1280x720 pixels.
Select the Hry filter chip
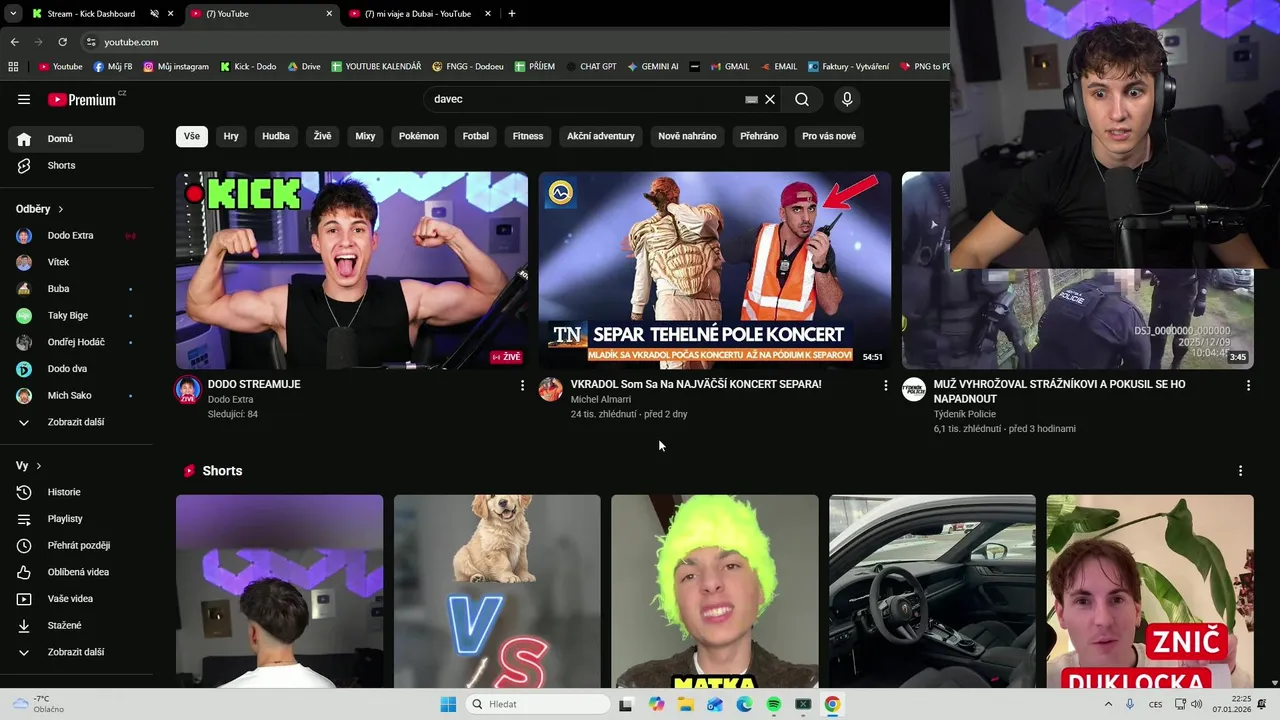[231, 136]
